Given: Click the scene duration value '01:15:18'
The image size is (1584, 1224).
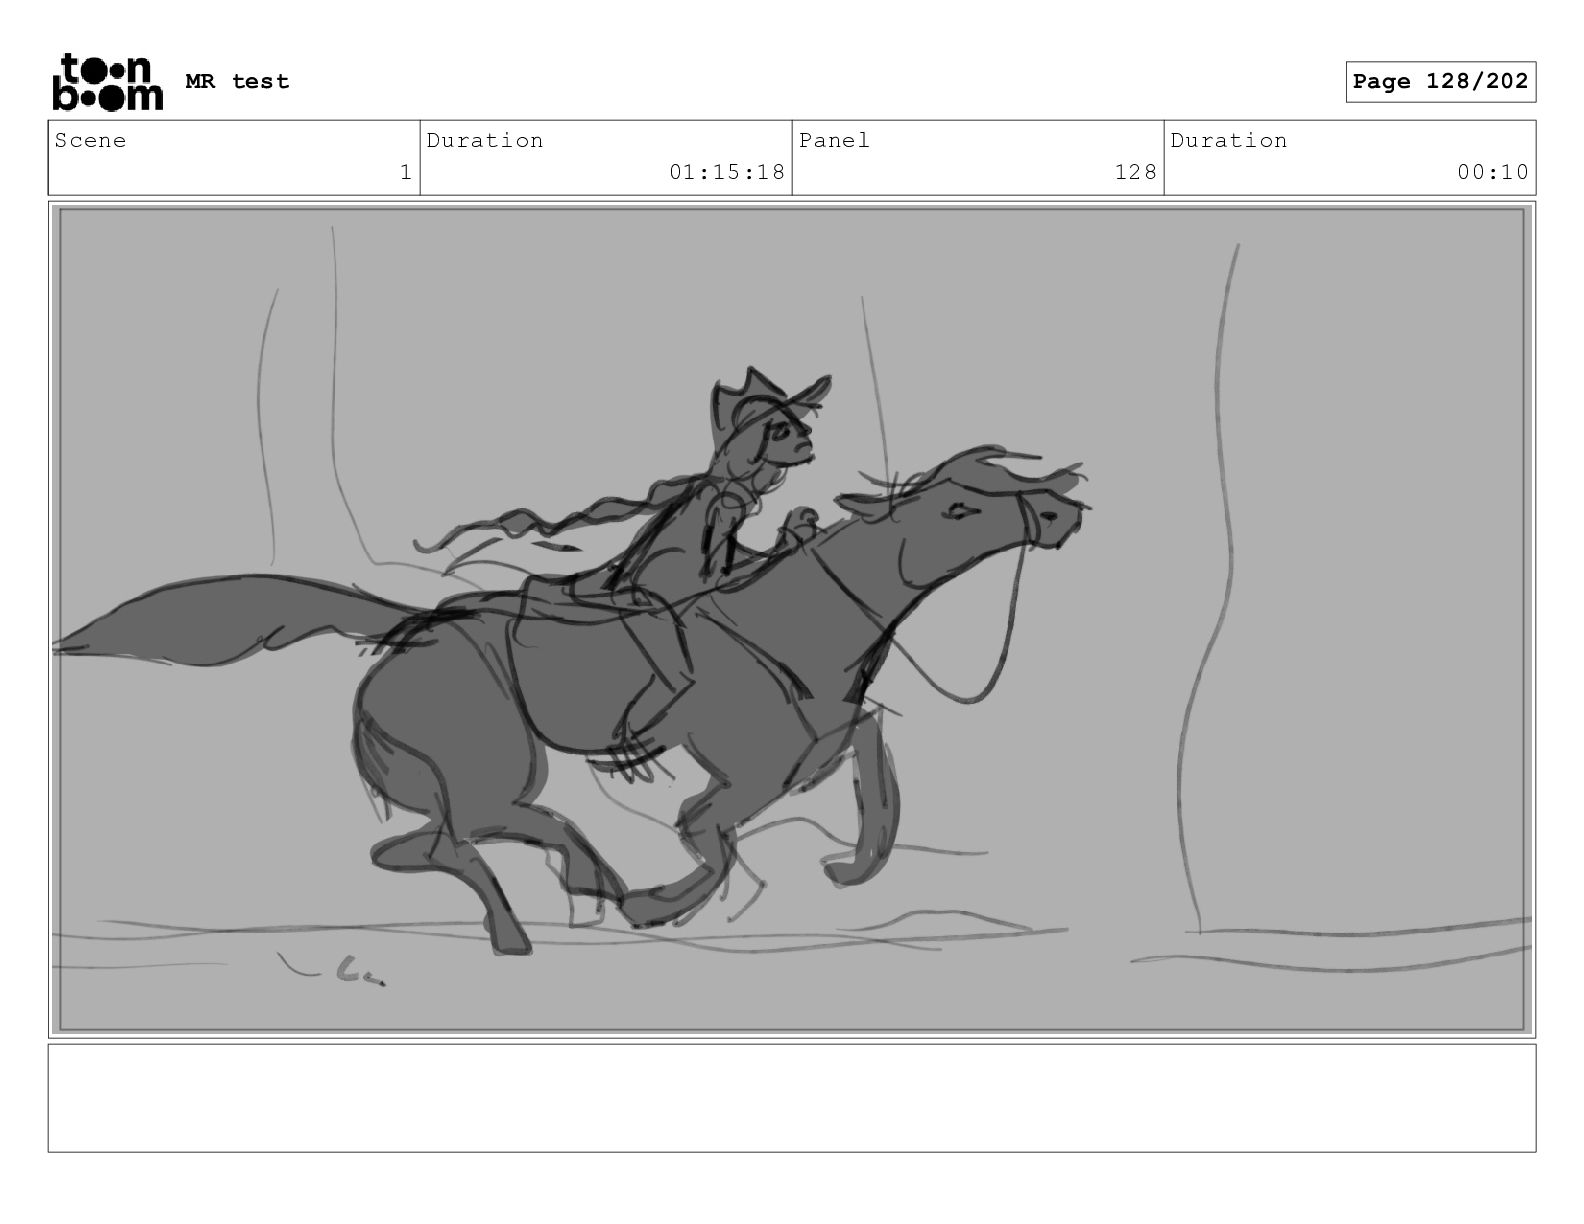Looking at the screenshot, I should tap(727, 172).
